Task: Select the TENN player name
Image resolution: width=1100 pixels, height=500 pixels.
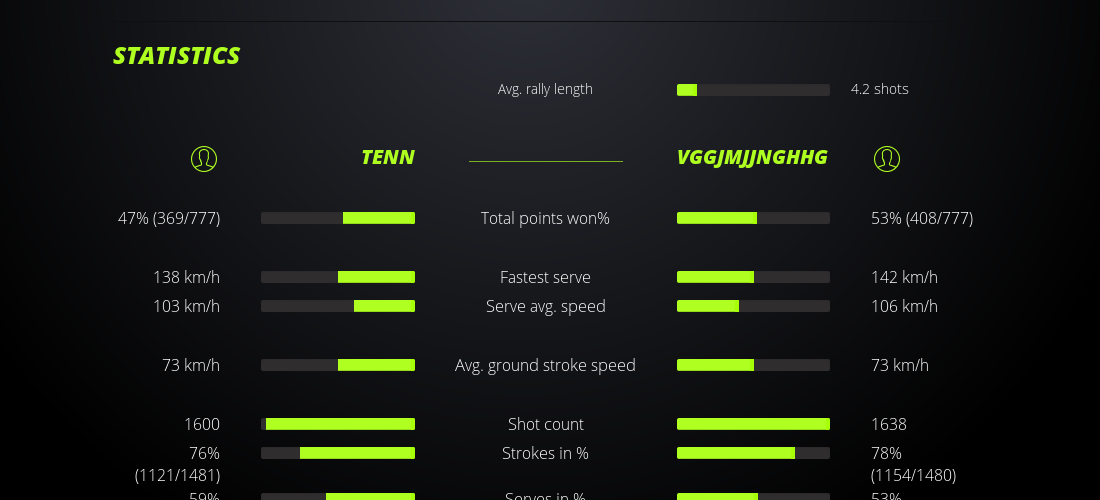Action: [x=388, y=157]
